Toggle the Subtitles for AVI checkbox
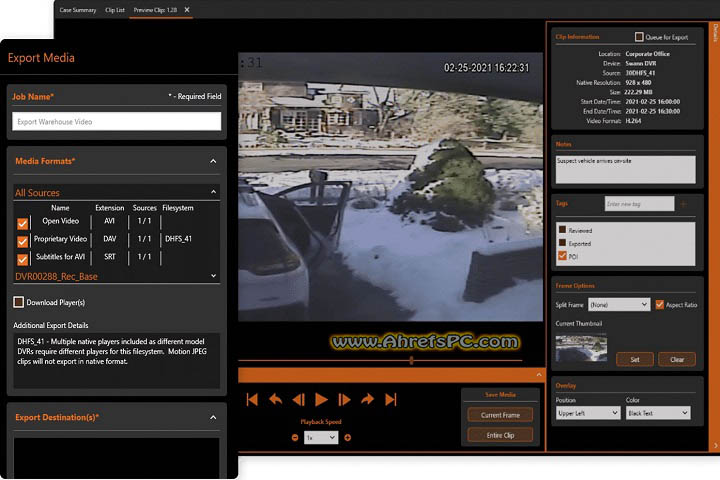This screenshot has width=720, height=480. pyautogui.click(x=22, y=260)
